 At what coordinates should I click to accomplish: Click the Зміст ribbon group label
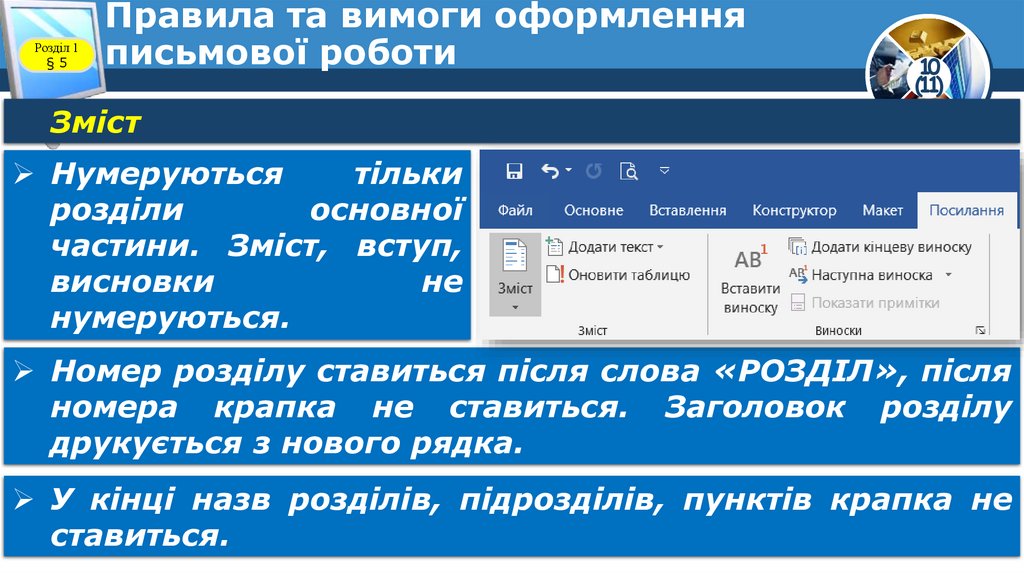coord(592,330)
